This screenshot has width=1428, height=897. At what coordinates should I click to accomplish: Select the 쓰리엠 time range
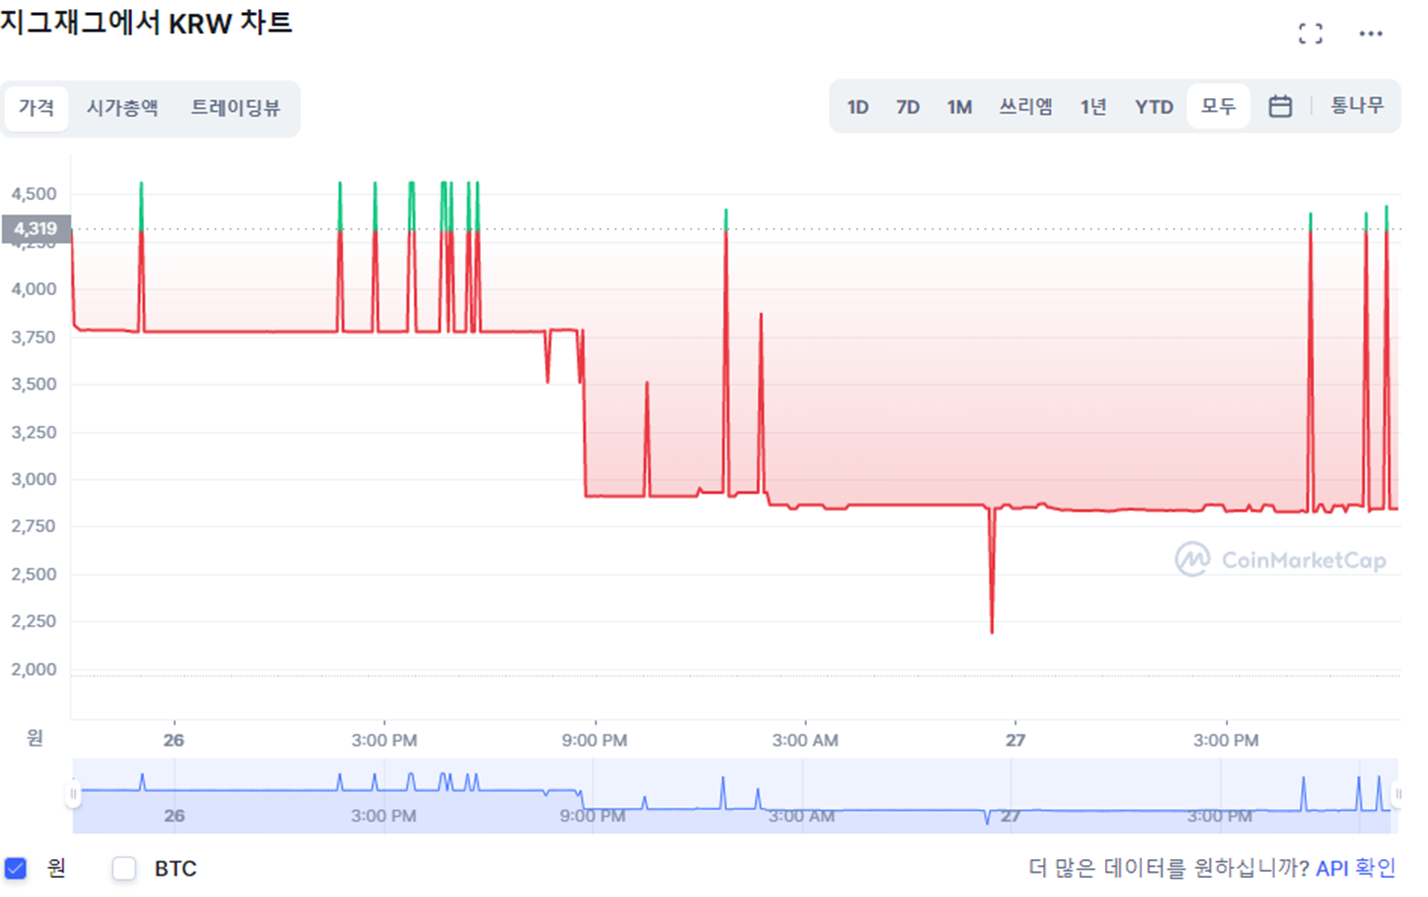1026,106
